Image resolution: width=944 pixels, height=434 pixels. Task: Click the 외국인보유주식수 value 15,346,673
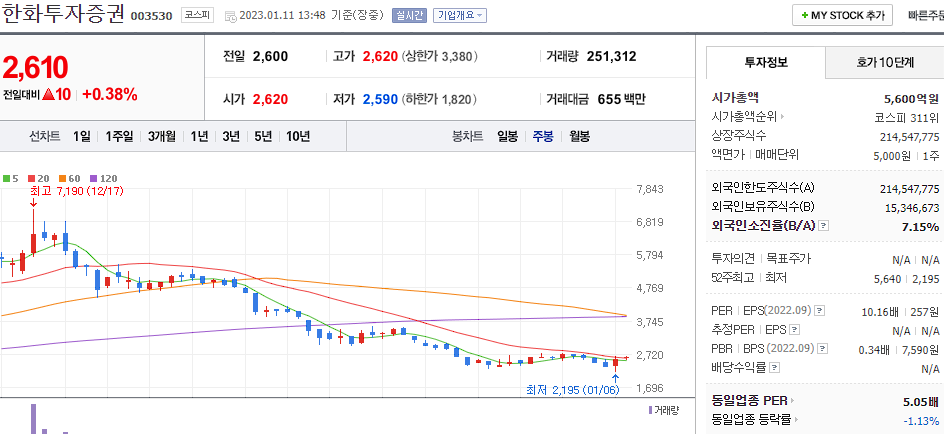(x=912, y=208)
